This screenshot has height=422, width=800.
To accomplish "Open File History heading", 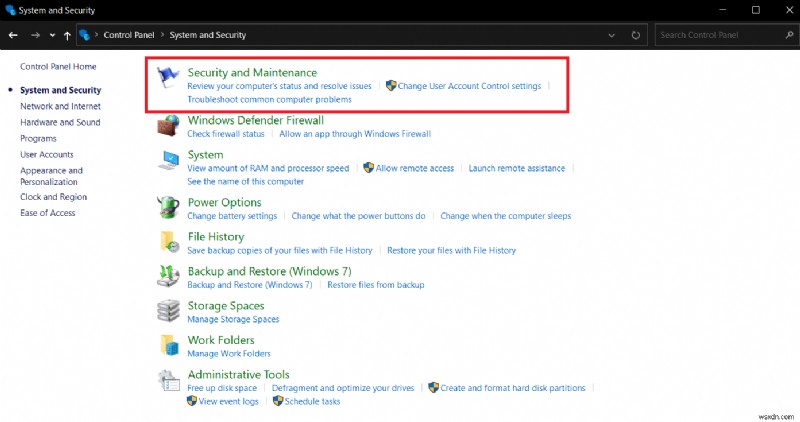I will click(216, 237).
